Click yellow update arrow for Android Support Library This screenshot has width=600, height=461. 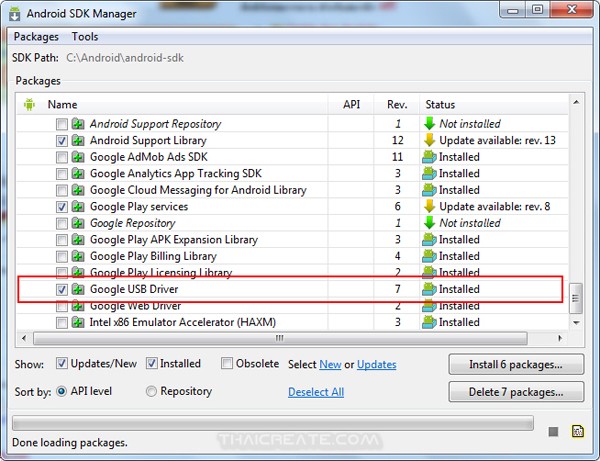coord(429,140)
